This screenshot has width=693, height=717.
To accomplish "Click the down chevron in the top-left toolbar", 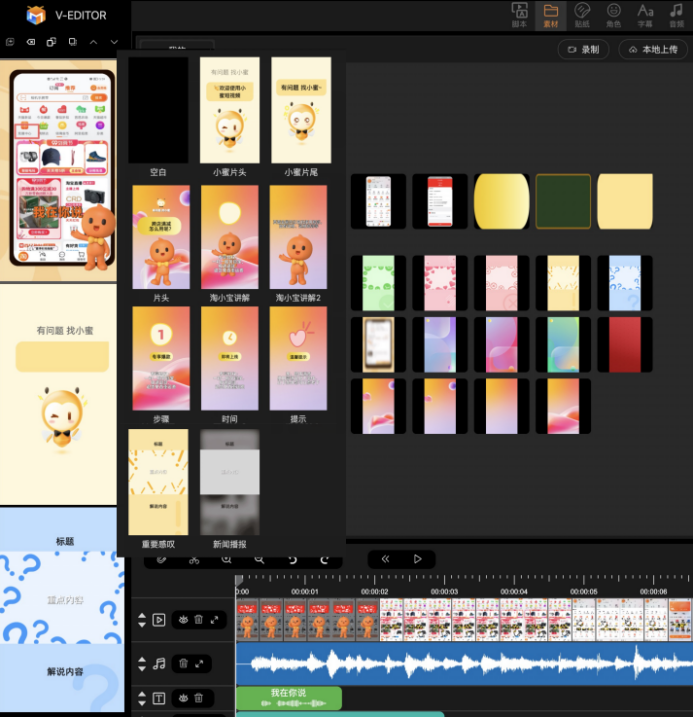I will tap(114, 42).
